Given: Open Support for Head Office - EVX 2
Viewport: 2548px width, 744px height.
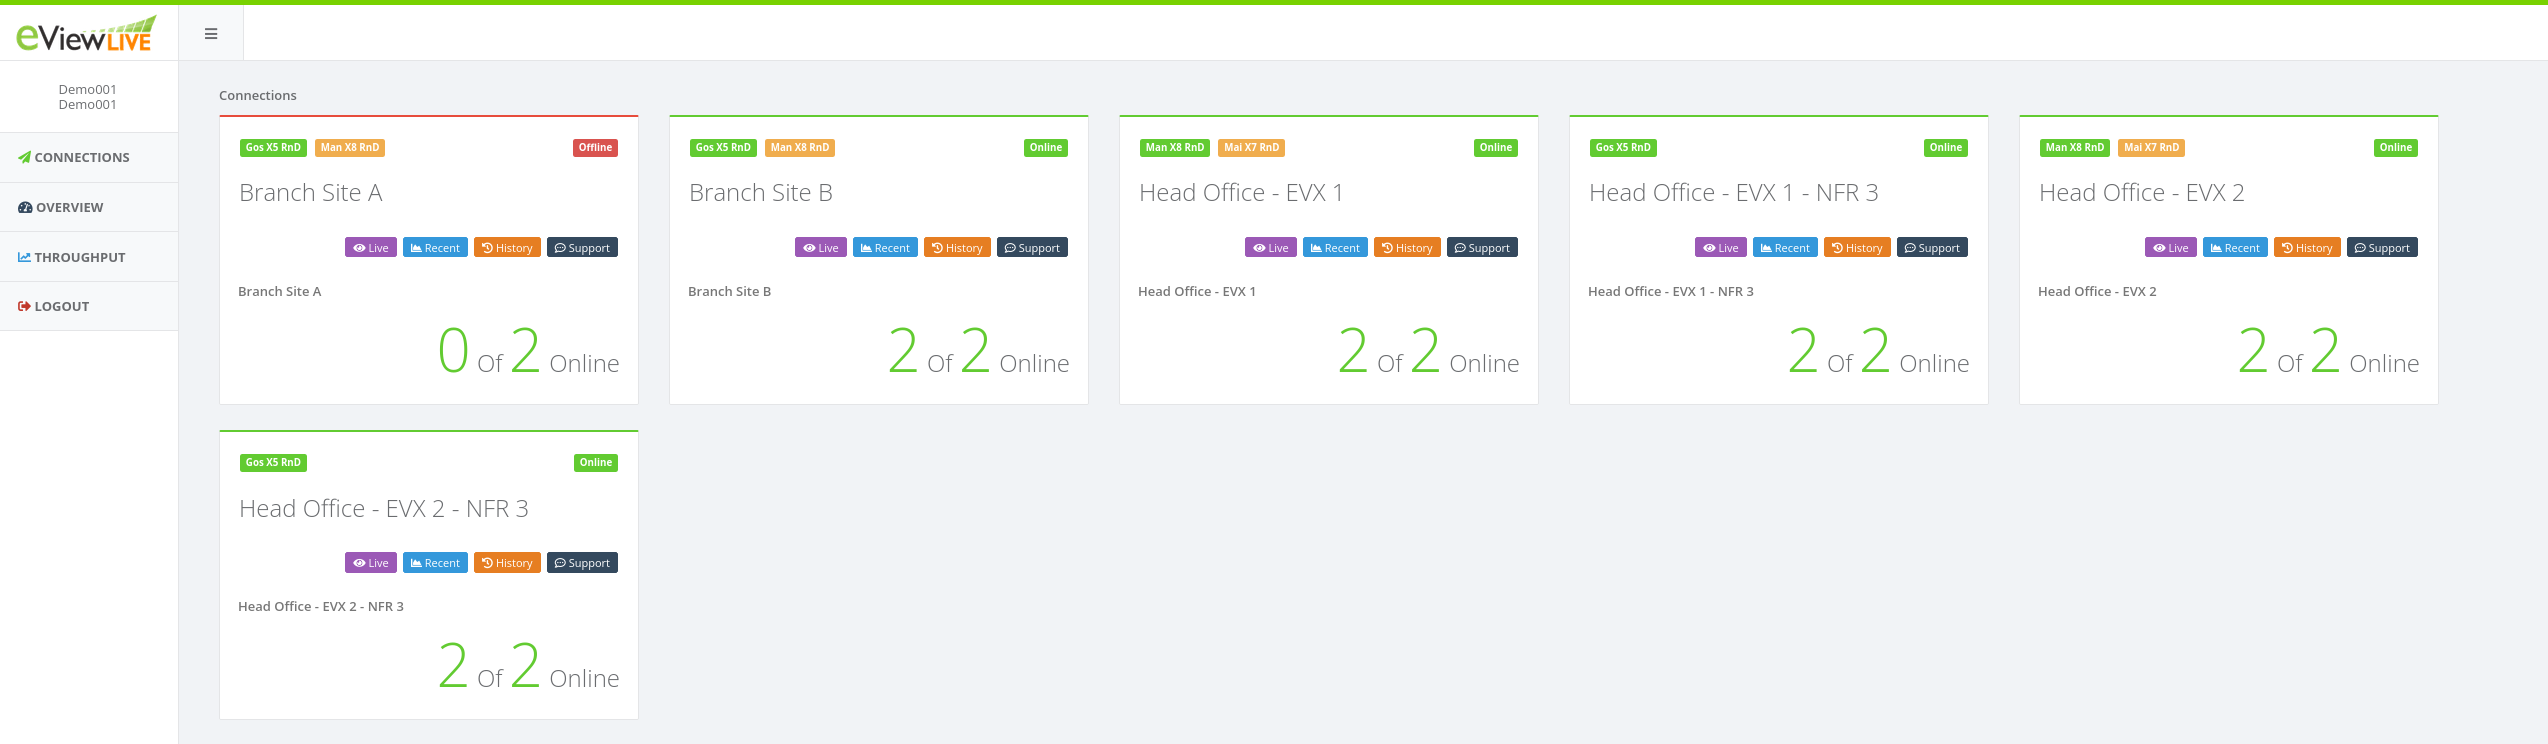Looking at the screenshot, I should click(2382, 248).
